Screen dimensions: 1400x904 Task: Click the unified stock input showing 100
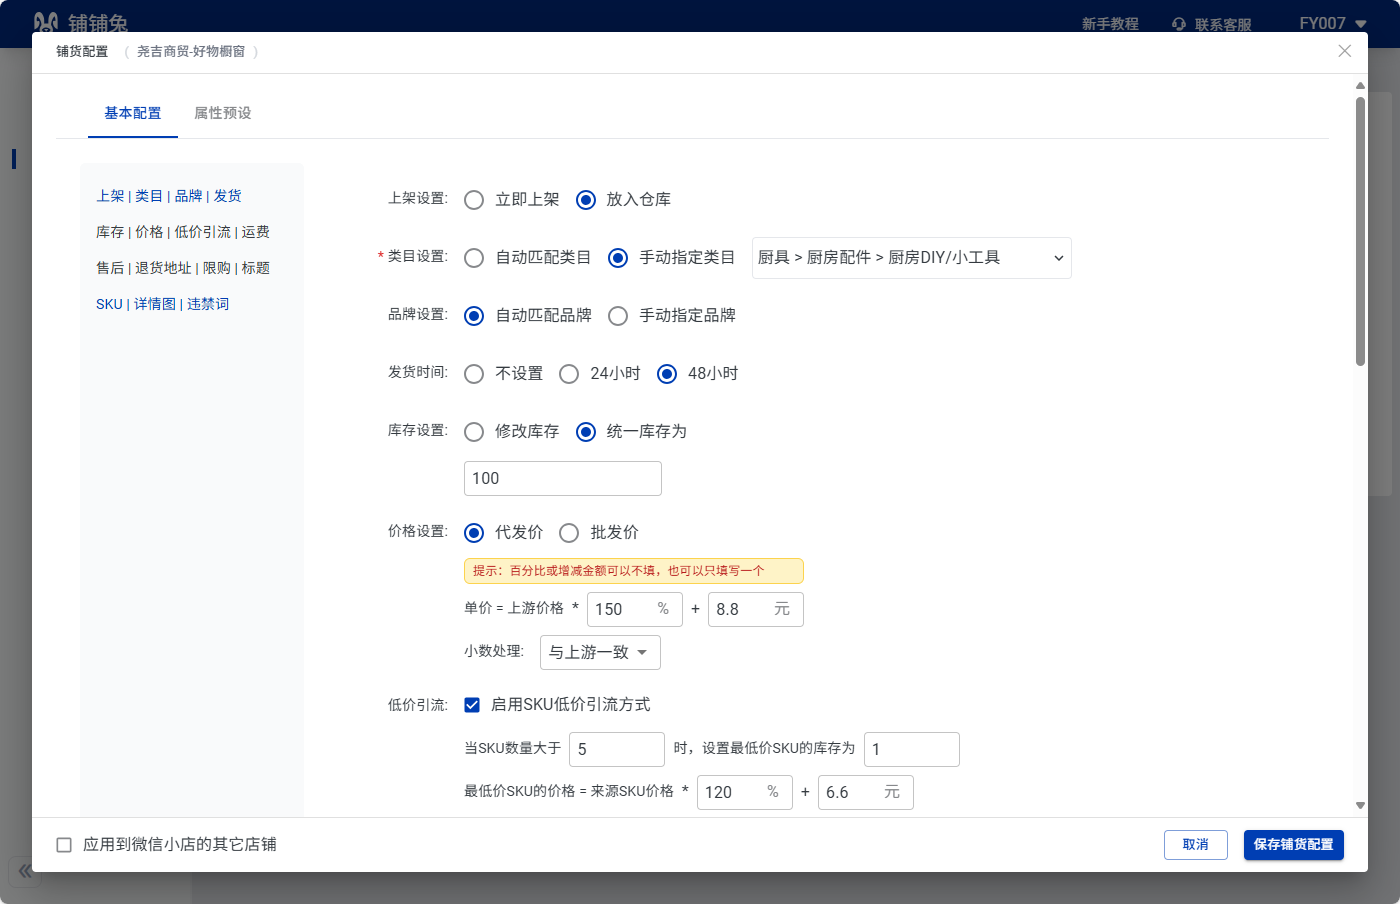coord(562,479)
